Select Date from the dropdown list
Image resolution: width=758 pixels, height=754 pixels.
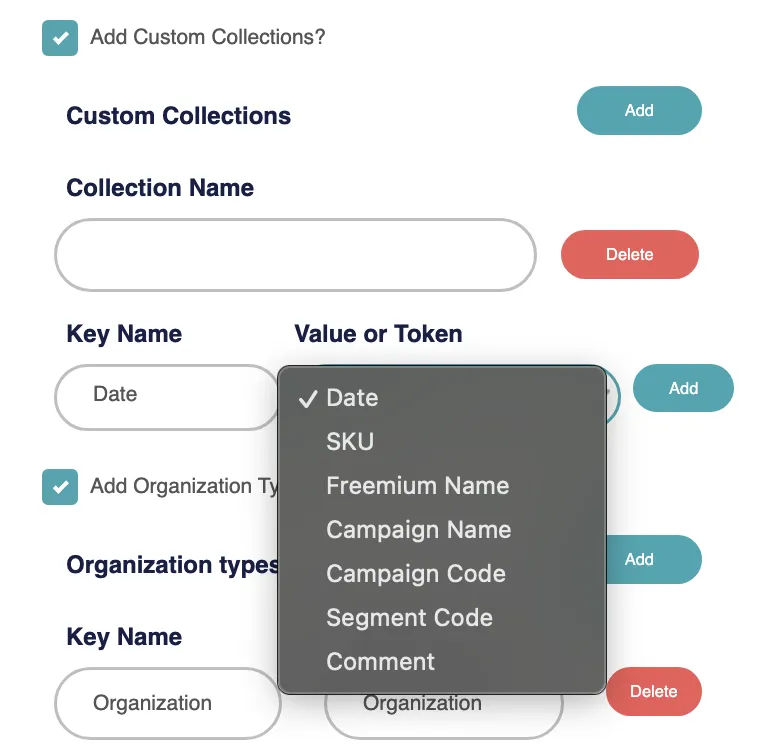tap(352, 398)
